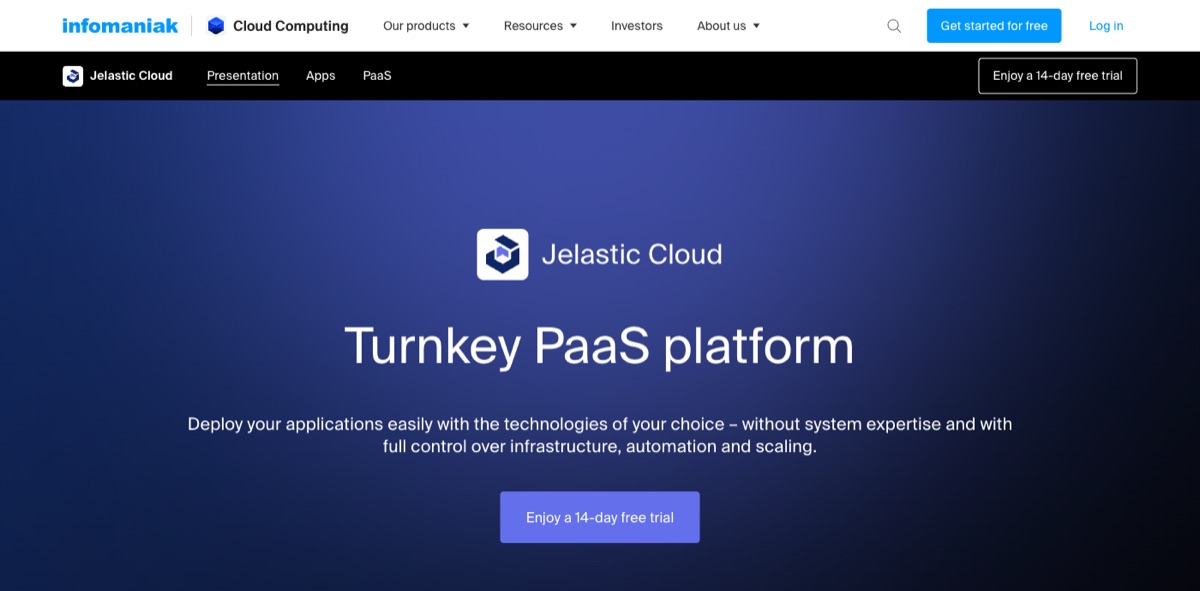Switch to the PaaS tab
1200x591 pixels.
click(377, 76)
